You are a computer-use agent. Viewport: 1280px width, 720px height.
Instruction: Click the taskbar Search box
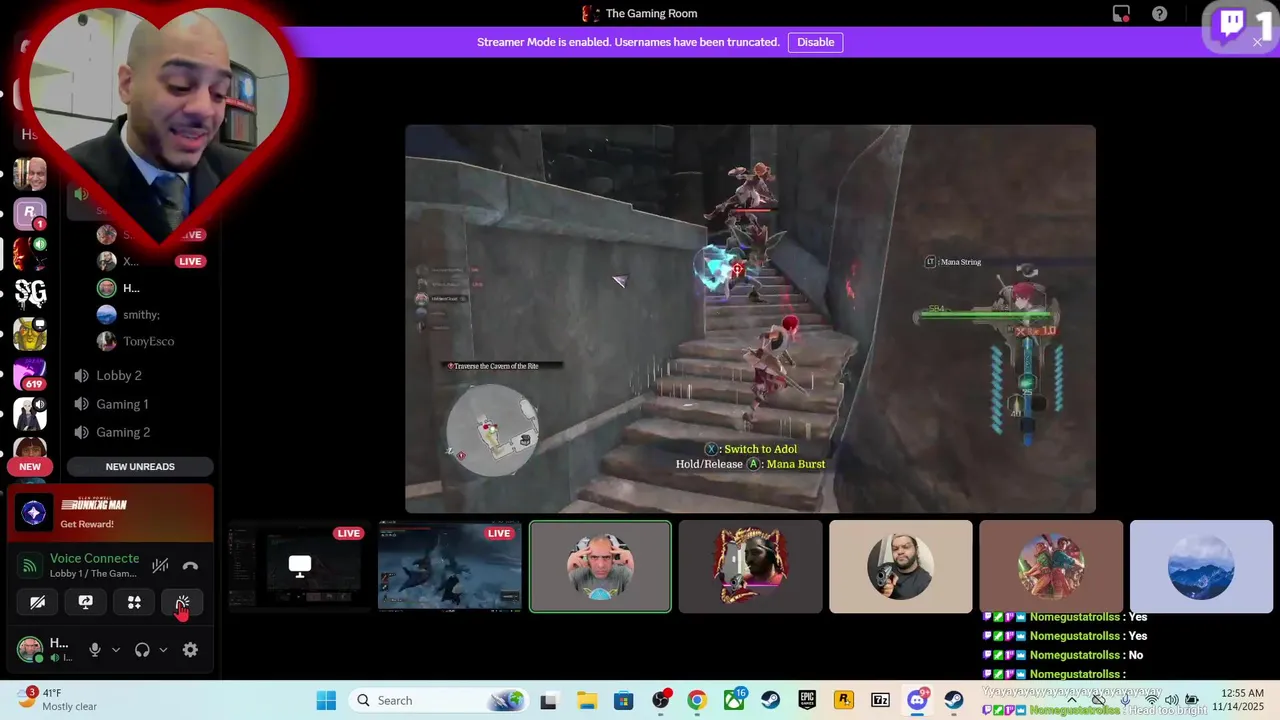(438, 700)
